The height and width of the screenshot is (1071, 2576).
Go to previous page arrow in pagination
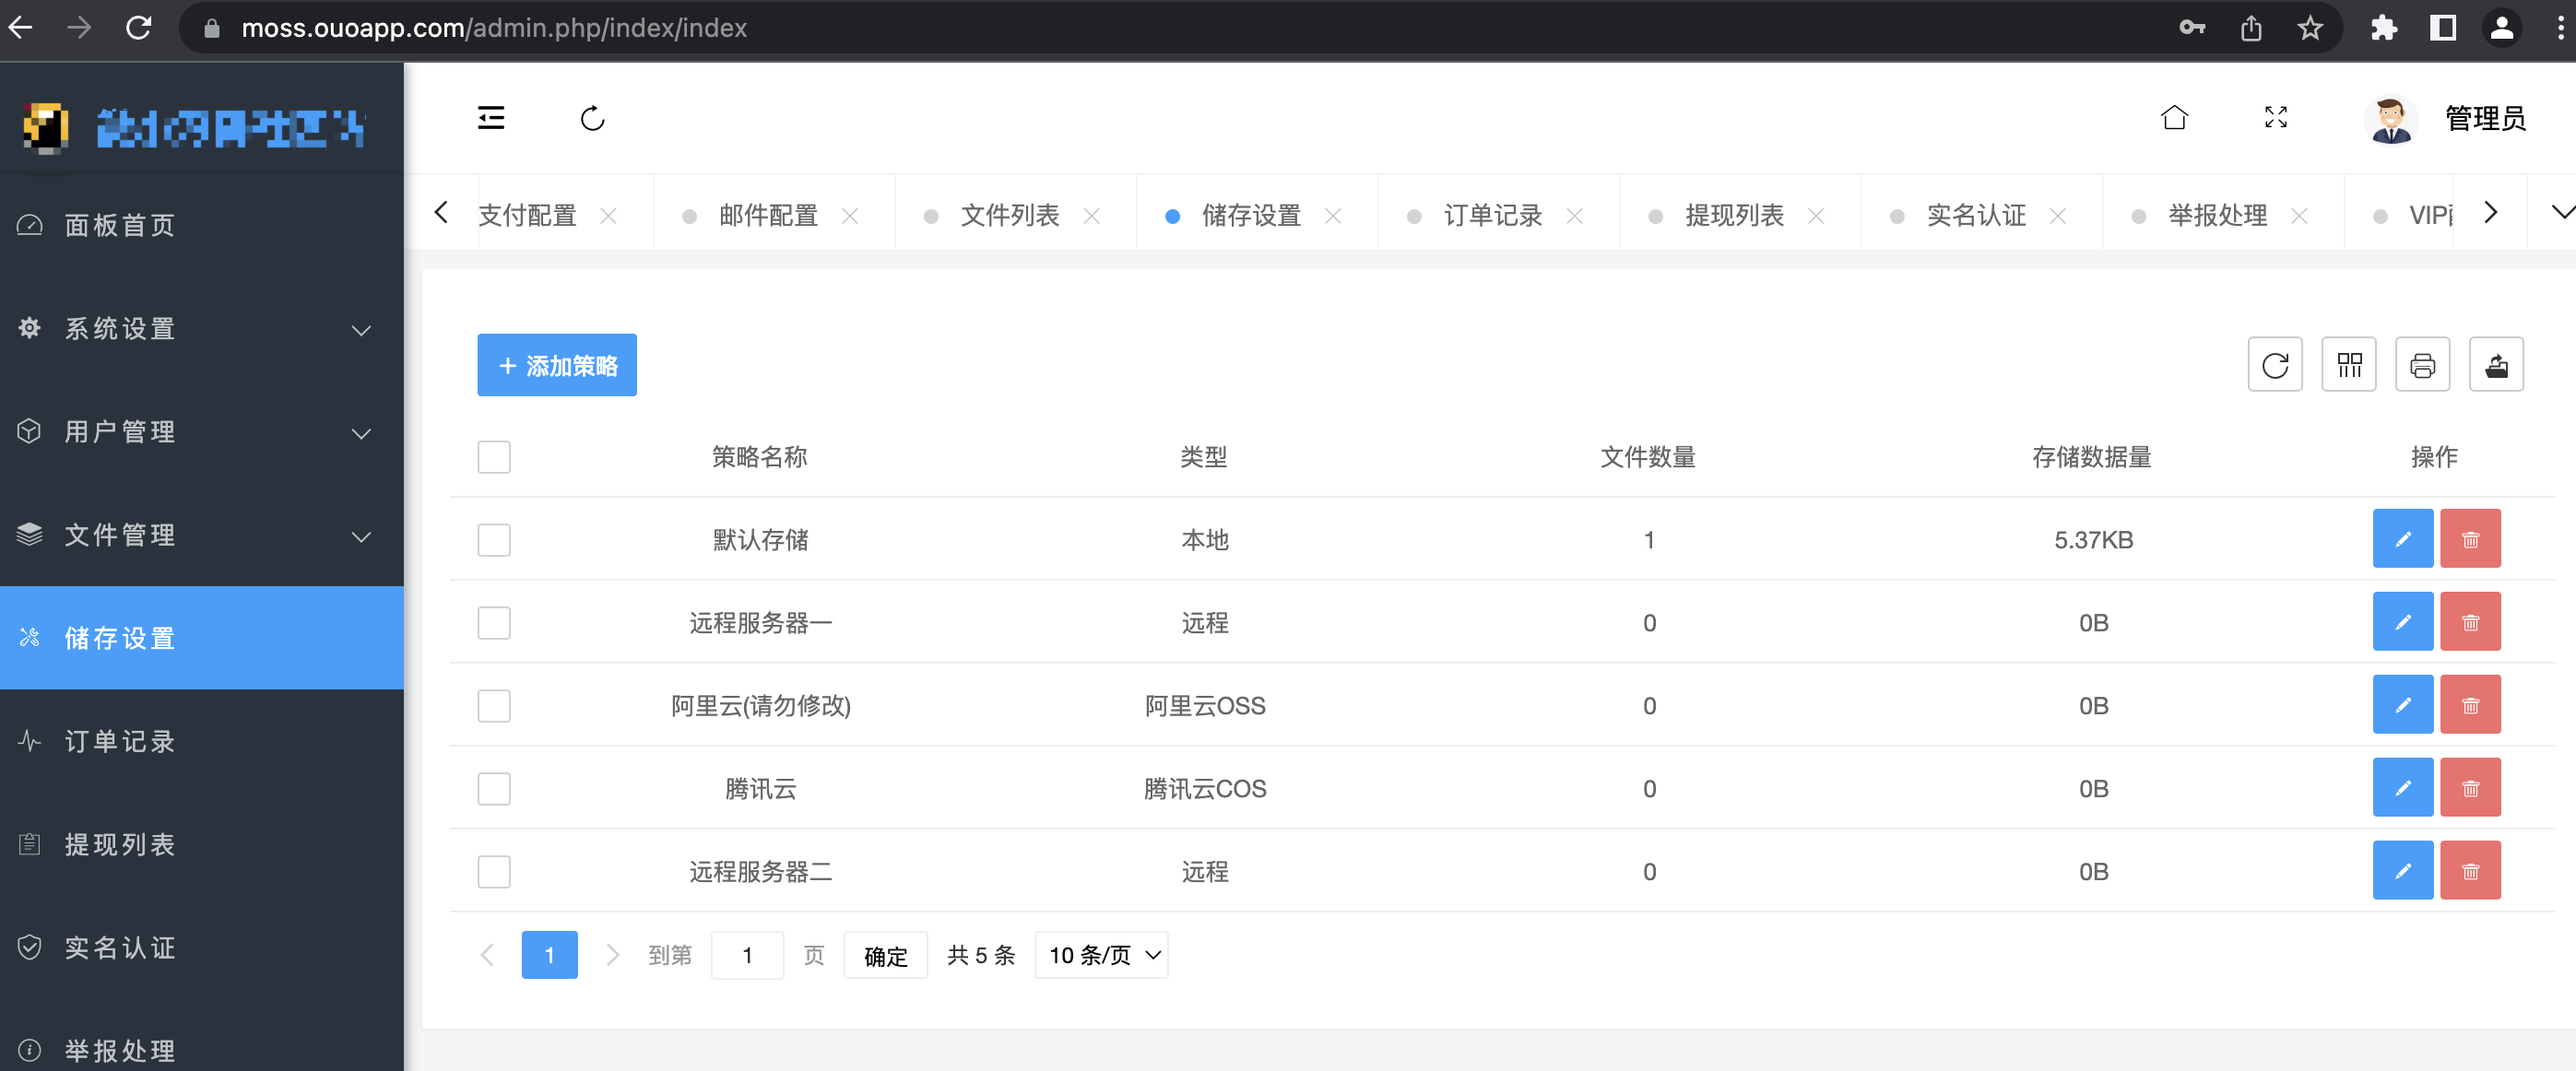point(488,955)
